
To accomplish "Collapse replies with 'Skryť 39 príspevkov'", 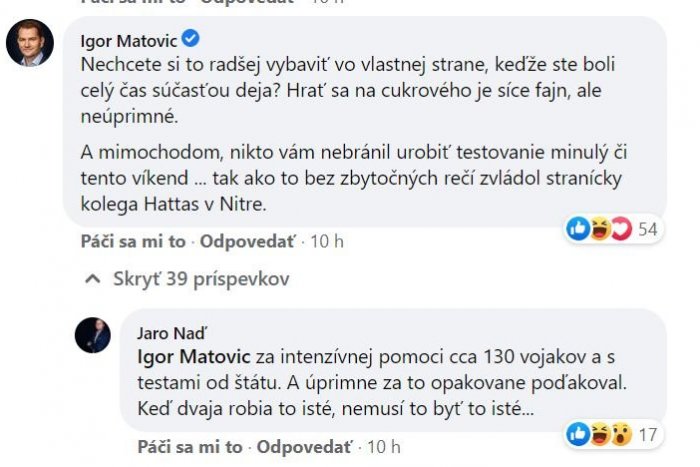I will (x=201, y=279).
